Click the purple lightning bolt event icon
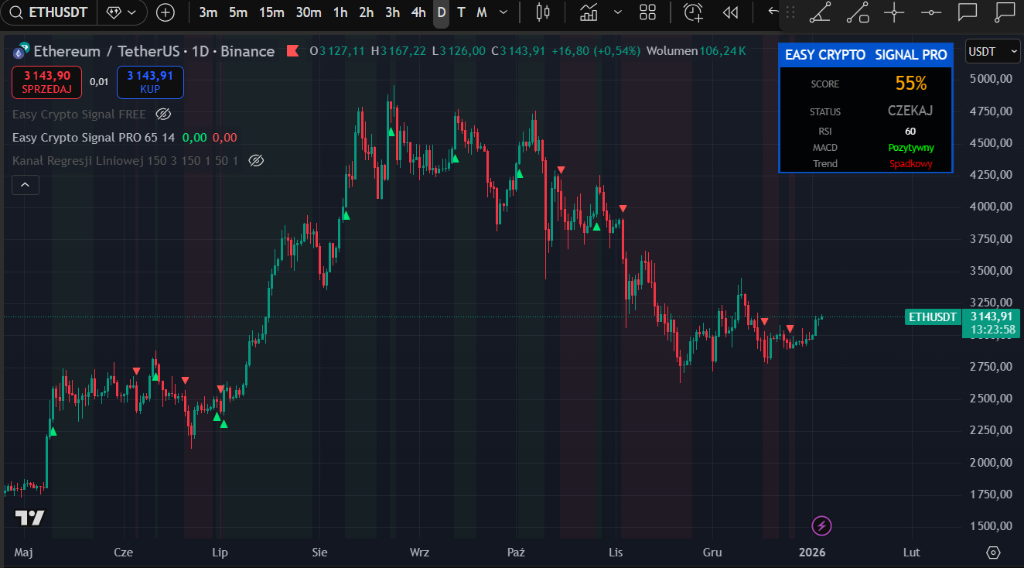1024x568 pixels. coord(822,525)
